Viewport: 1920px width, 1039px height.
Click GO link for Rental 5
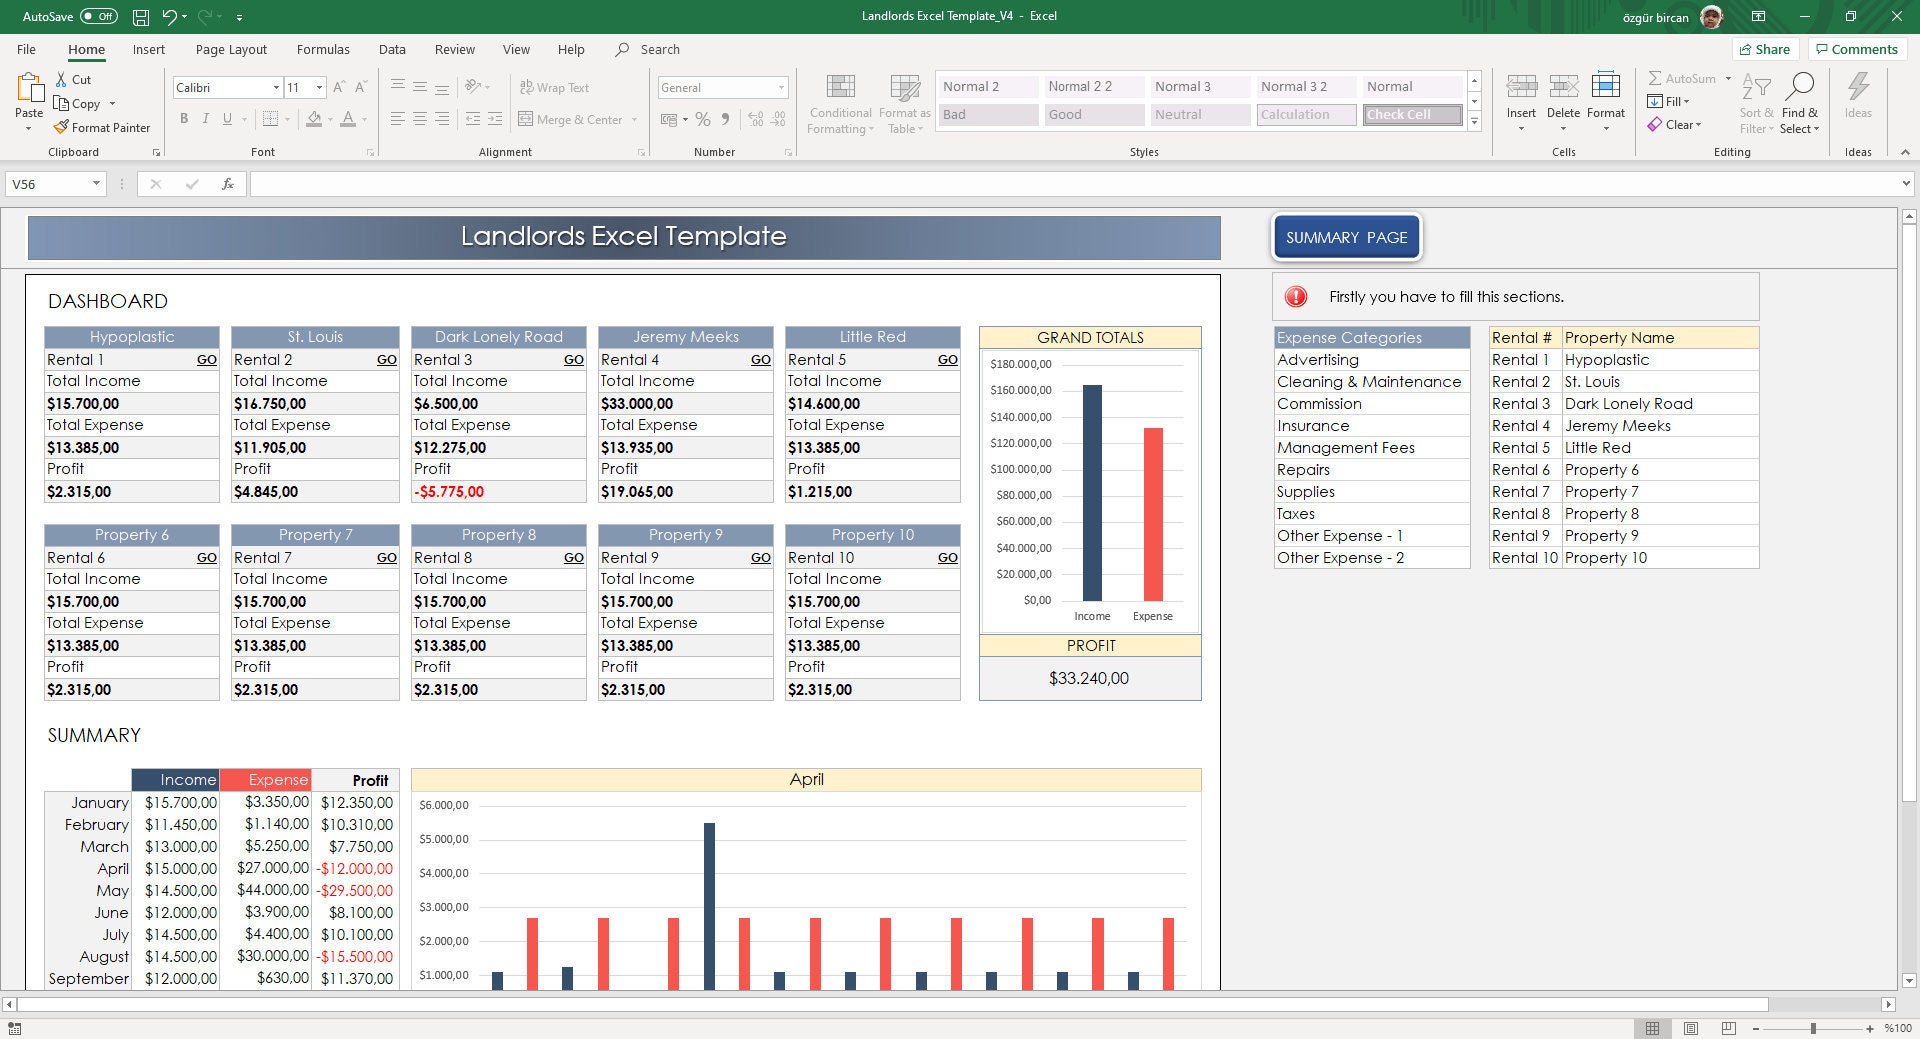click(x=948, y=360)
